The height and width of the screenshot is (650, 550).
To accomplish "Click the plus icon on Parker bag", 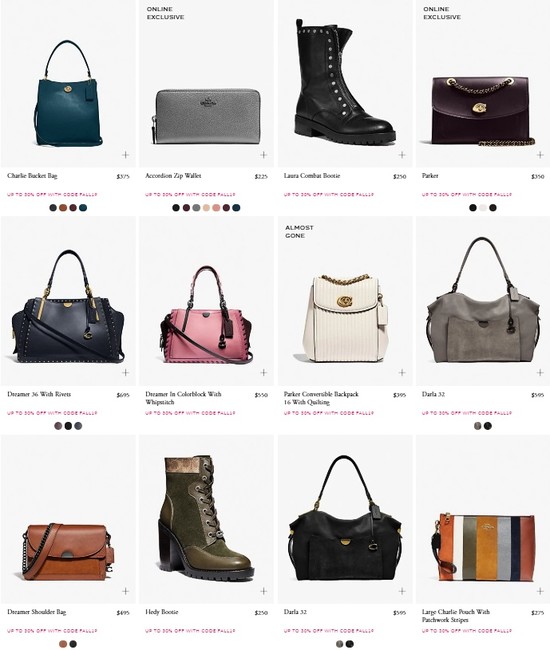I will tap(540, 155).
